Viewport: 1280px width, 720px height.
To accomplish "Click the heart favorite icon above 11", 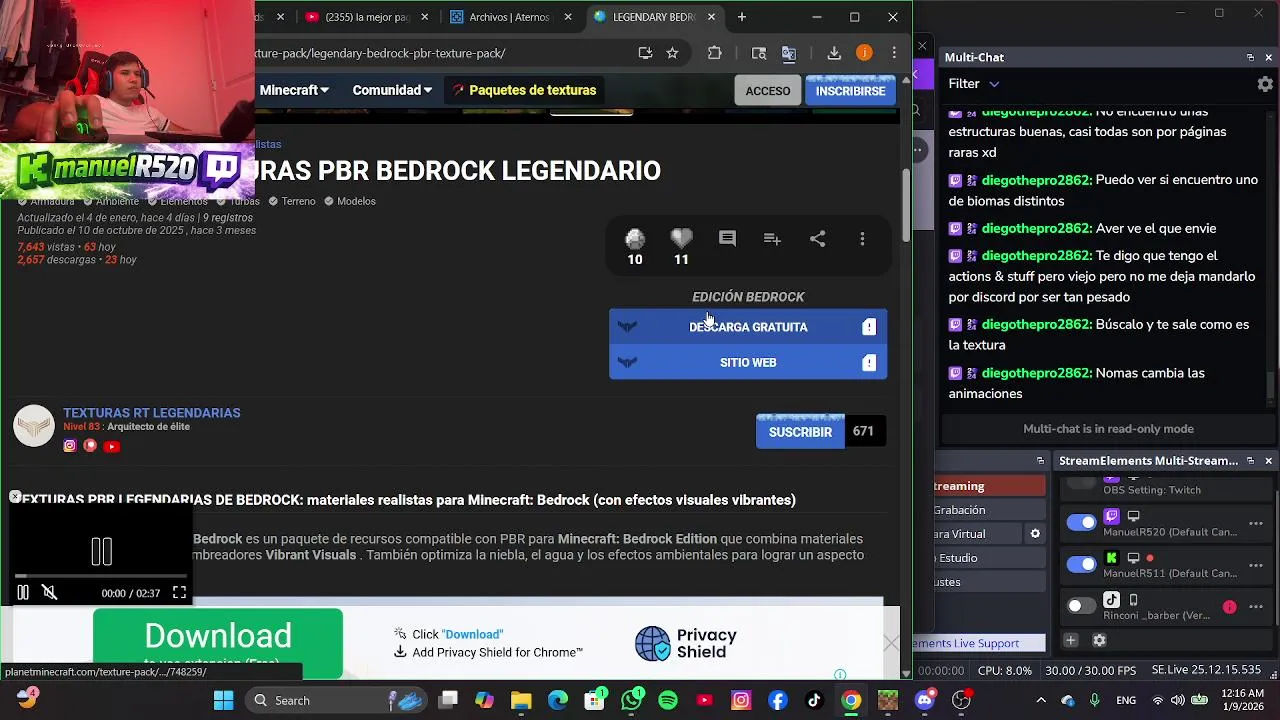I will 681,239.
